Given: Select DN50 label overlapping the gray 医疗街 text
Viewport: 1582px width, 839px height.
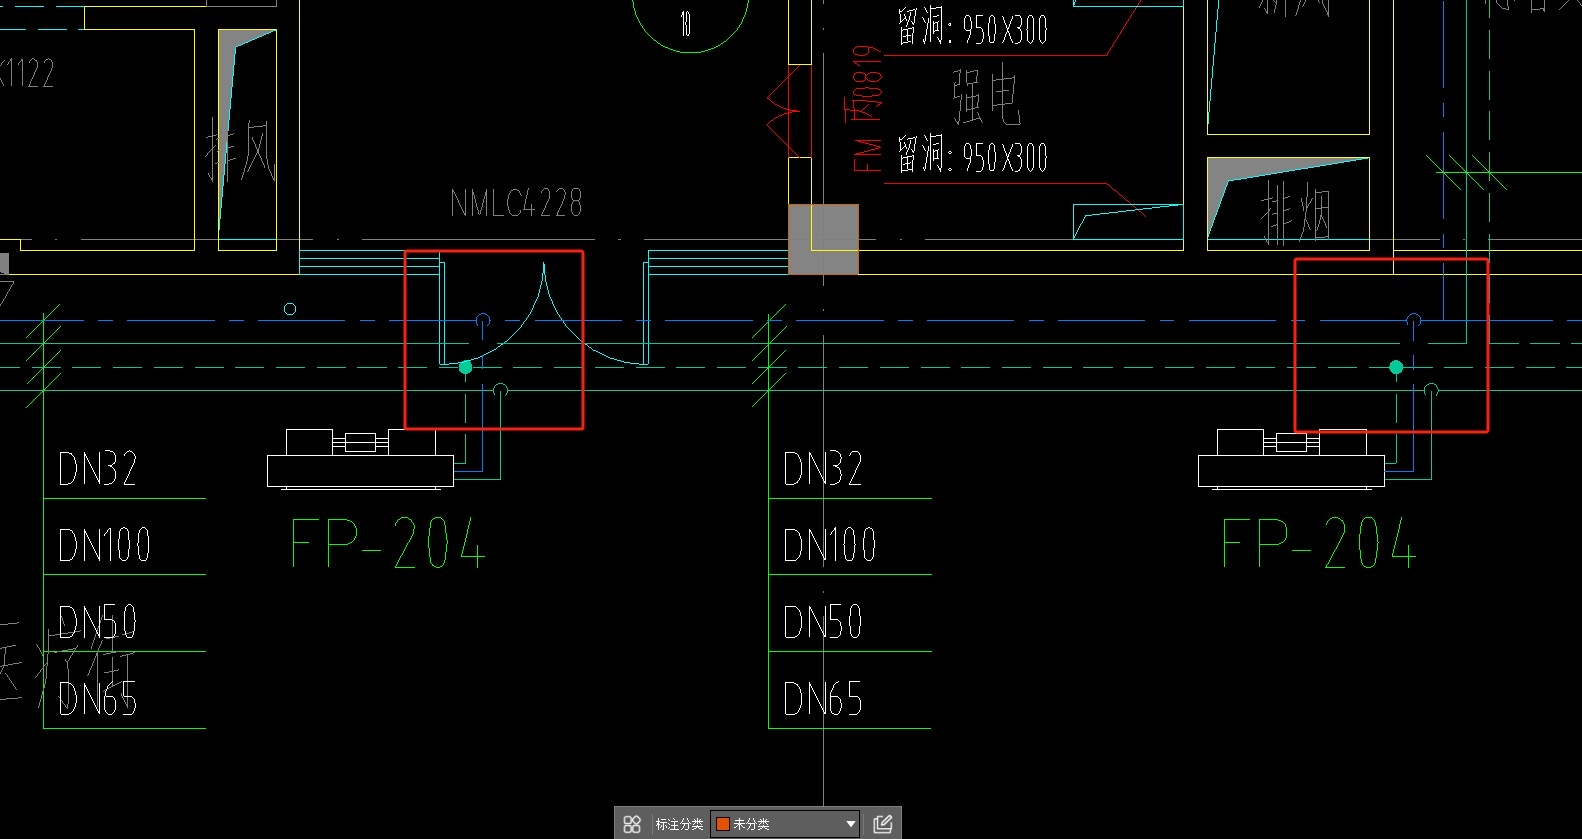Looking at the screenshot, I should click(97, 621).
